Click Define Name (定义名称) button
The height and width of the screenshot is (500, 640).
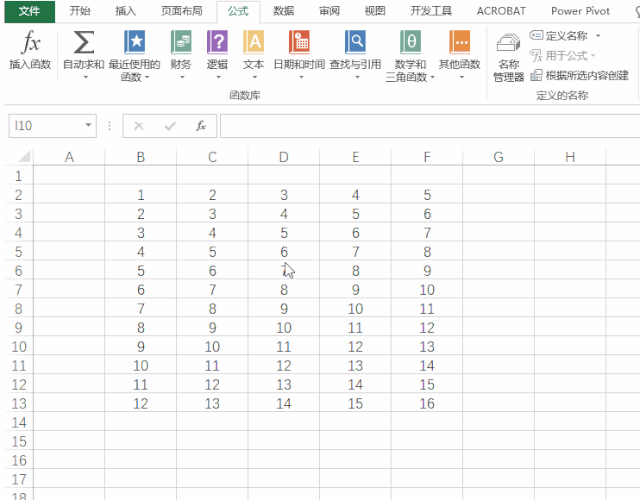coord(559,36)
